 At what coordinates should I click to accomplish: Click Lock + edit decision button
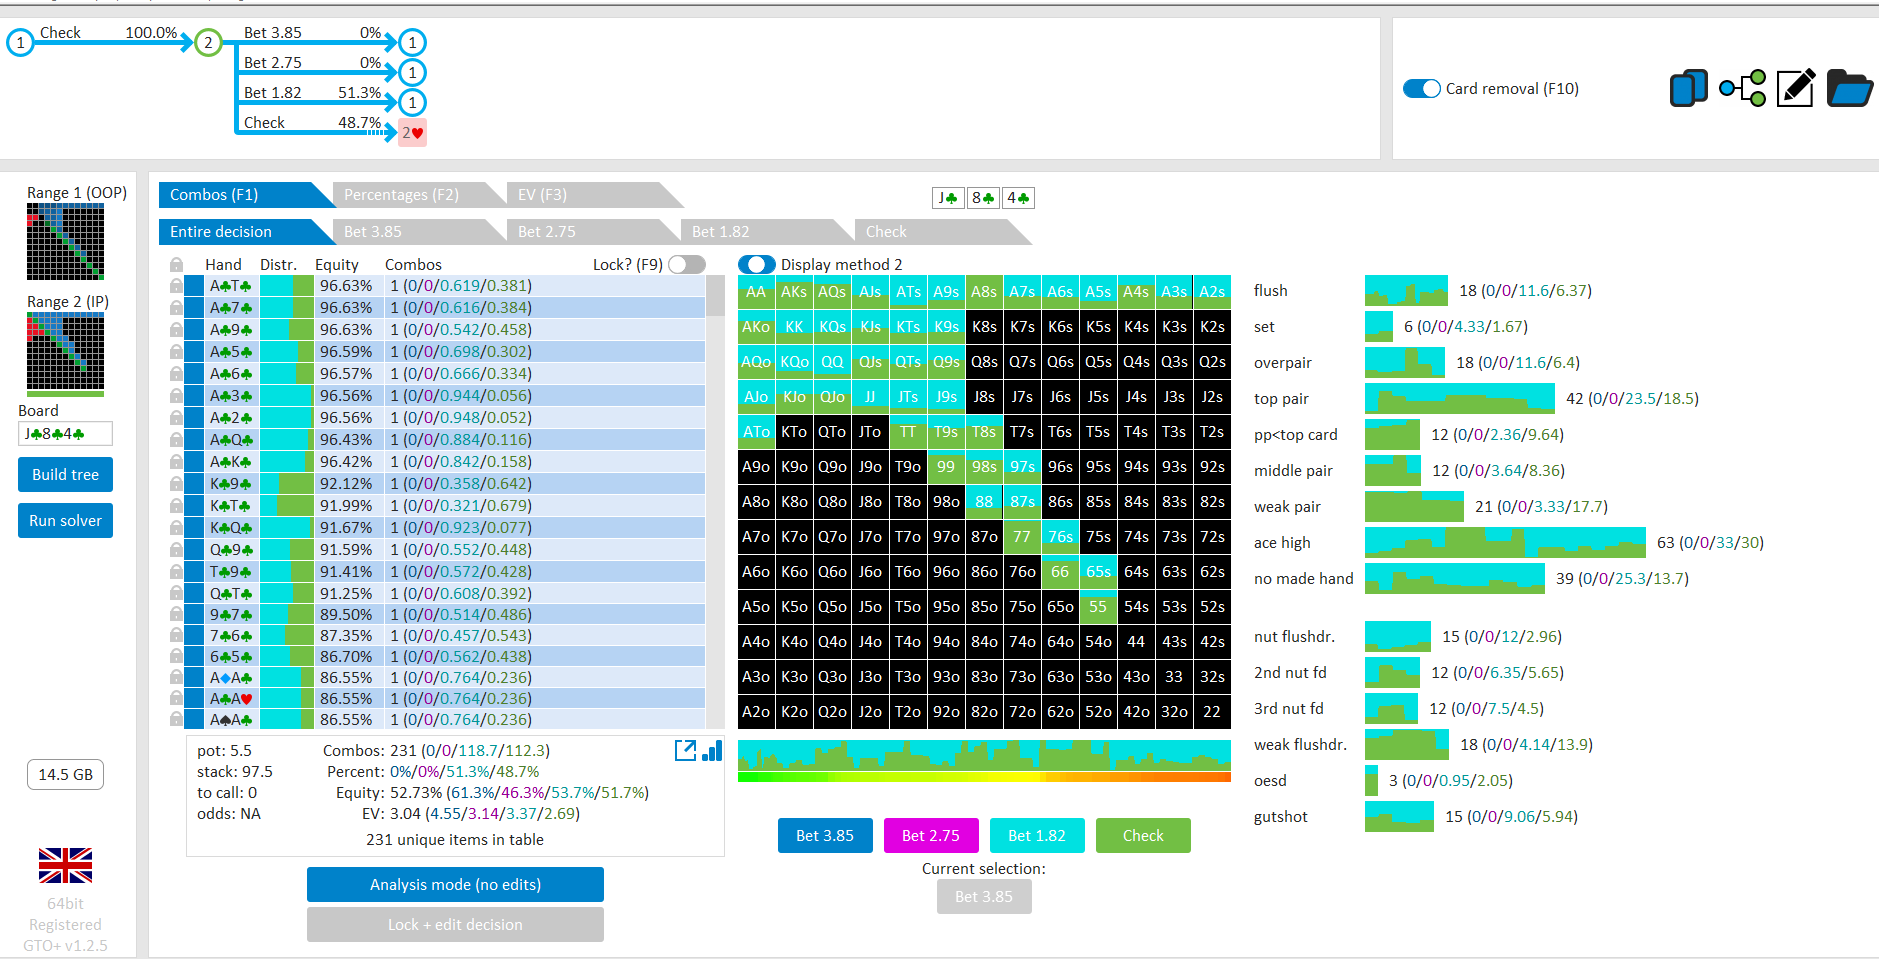(x=455, y=925)
